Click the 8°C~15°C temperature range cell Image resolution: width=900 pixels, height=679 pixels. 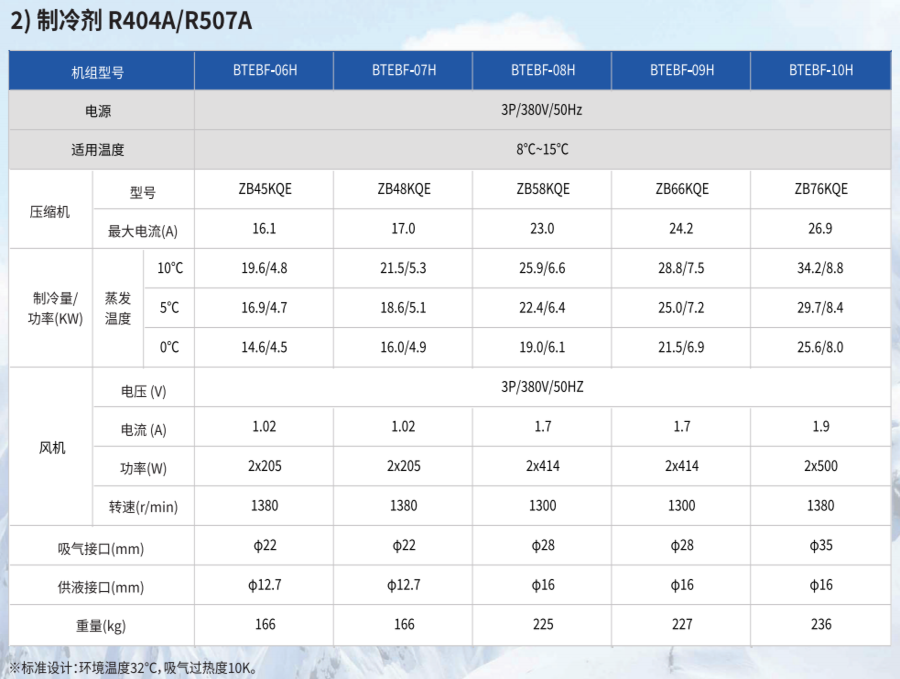(x=542, y=149)
